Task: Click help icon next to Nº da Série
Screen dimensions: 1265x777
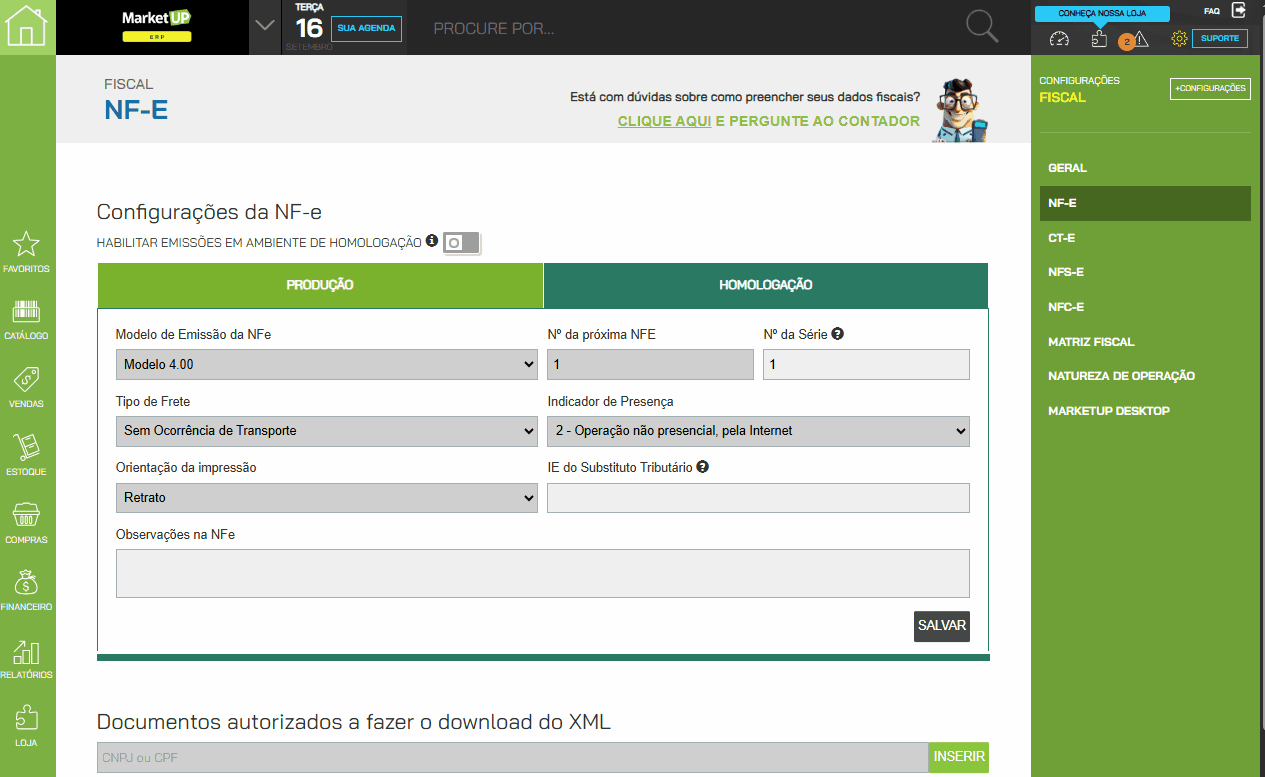Action: [x=838, y=334]
